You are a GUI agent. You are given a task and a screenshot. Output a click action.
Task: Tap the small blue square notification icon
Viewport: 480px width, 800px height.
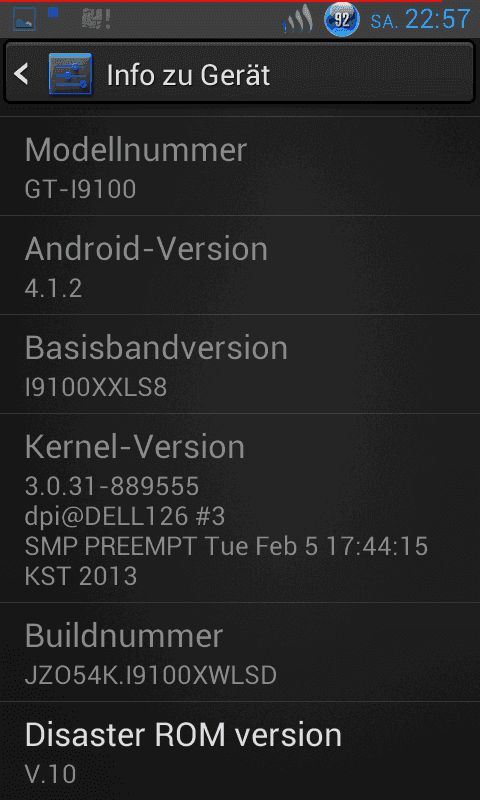53,13
